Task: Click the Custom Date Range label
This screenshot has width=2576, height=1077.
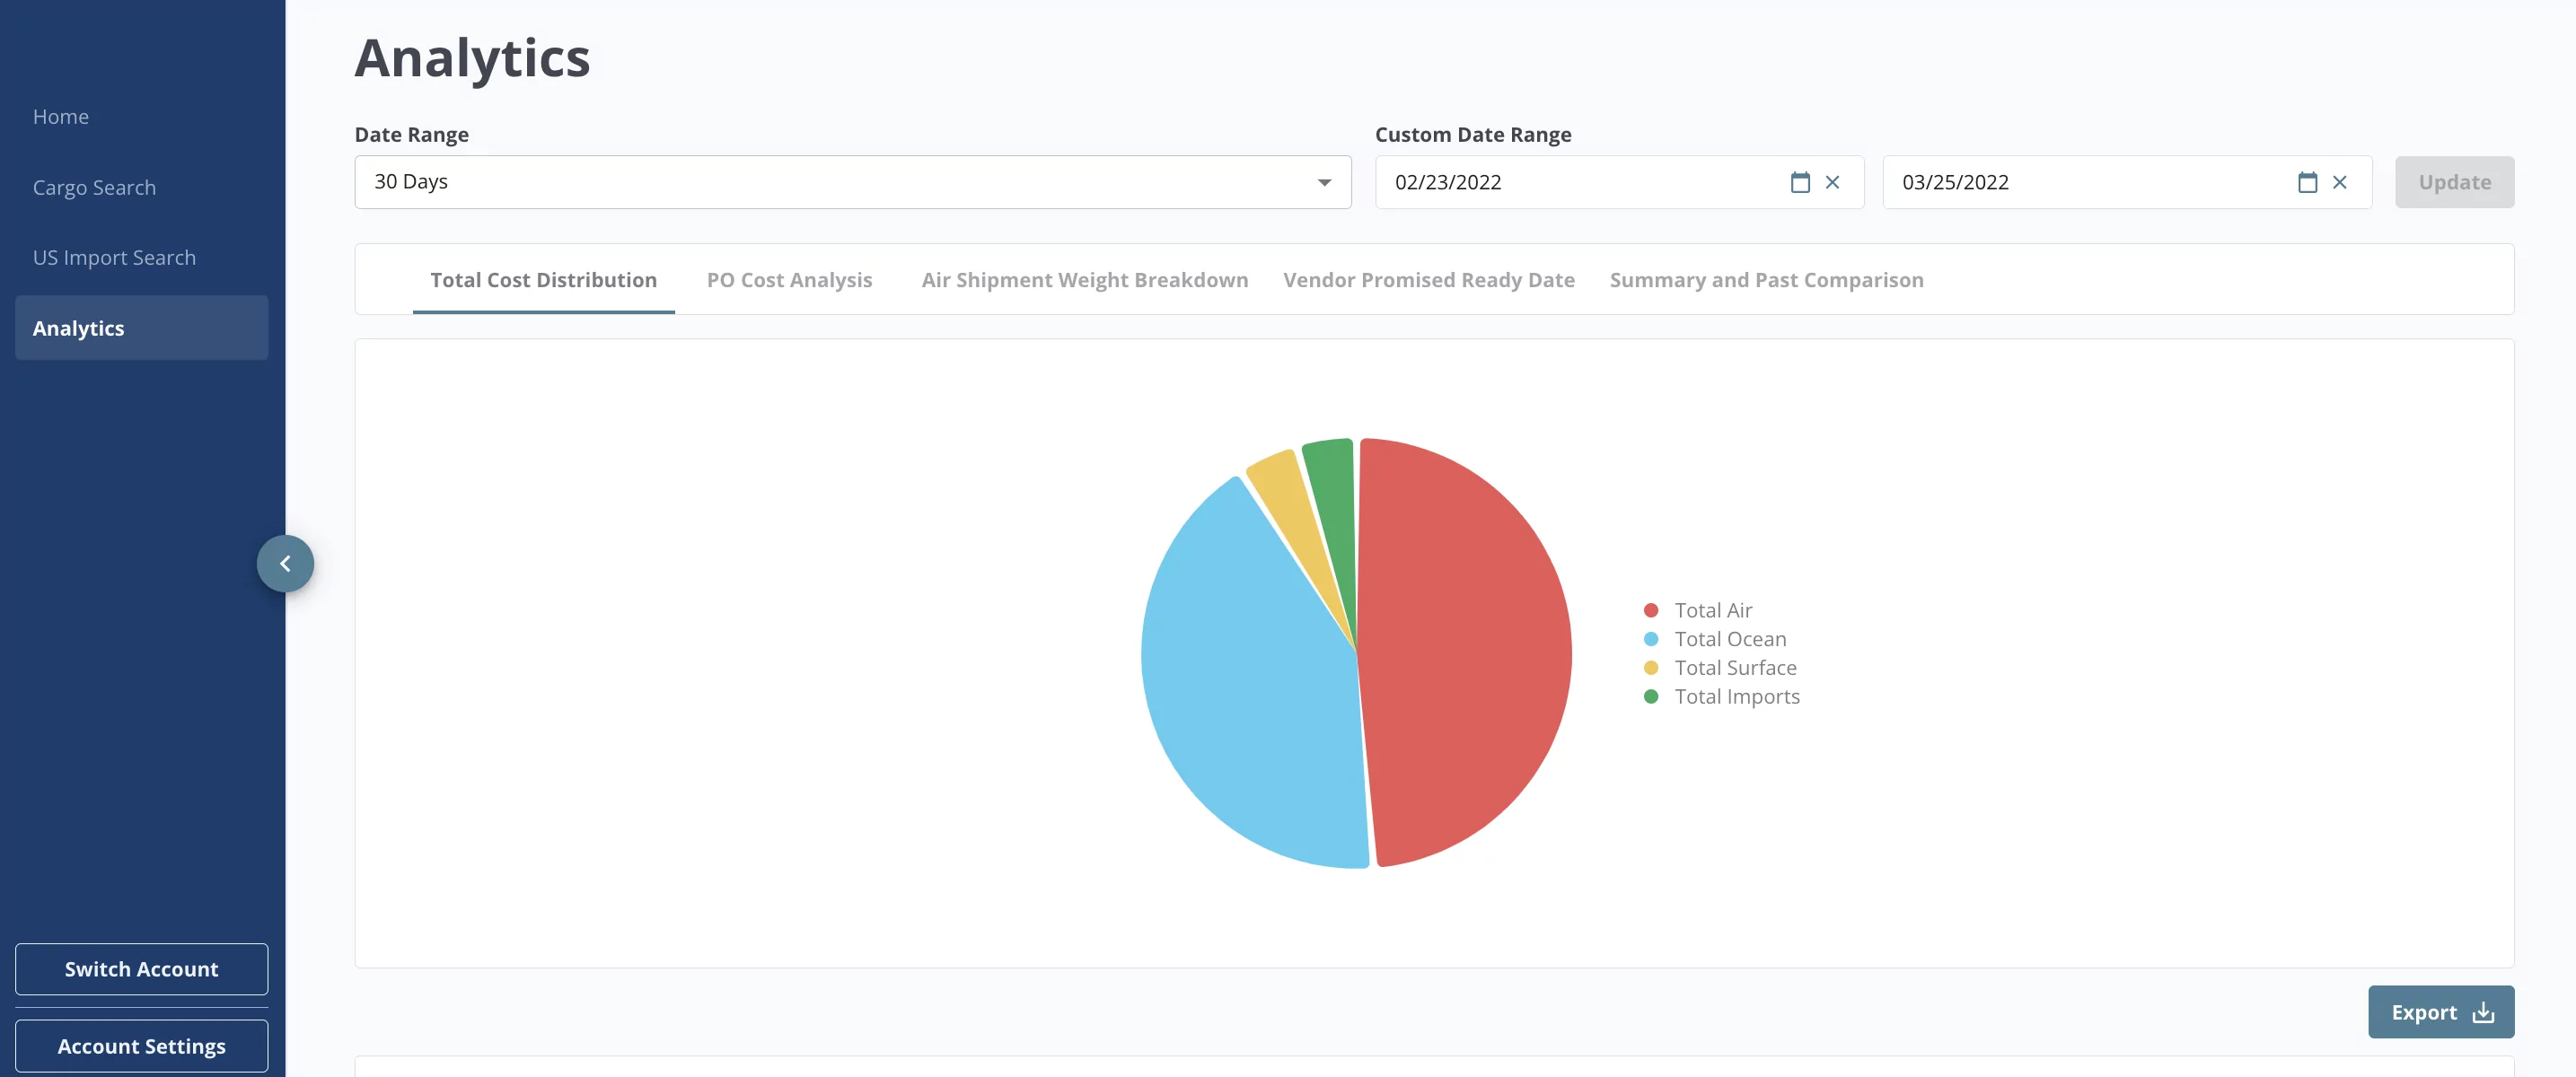Action: pyautogui.click(x=1473, y=134)
